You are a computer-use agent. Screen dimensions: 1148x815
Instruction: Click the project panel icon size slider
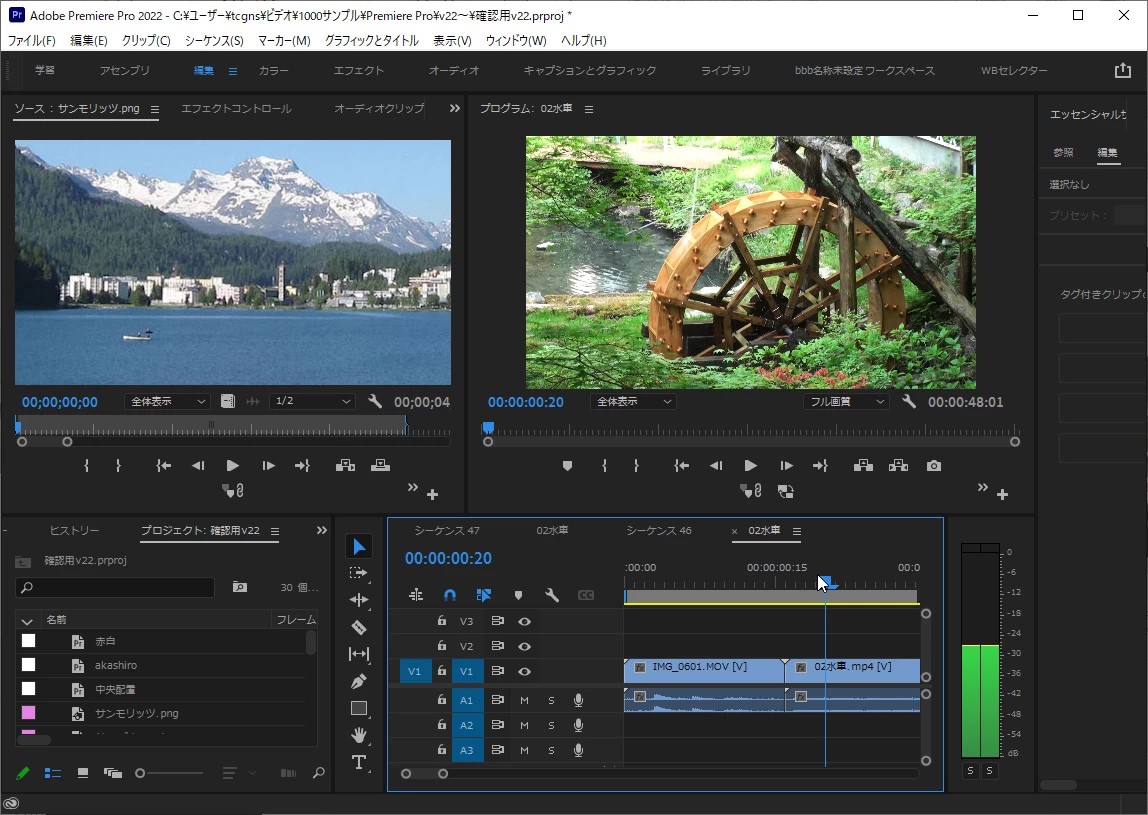[142, 773]
